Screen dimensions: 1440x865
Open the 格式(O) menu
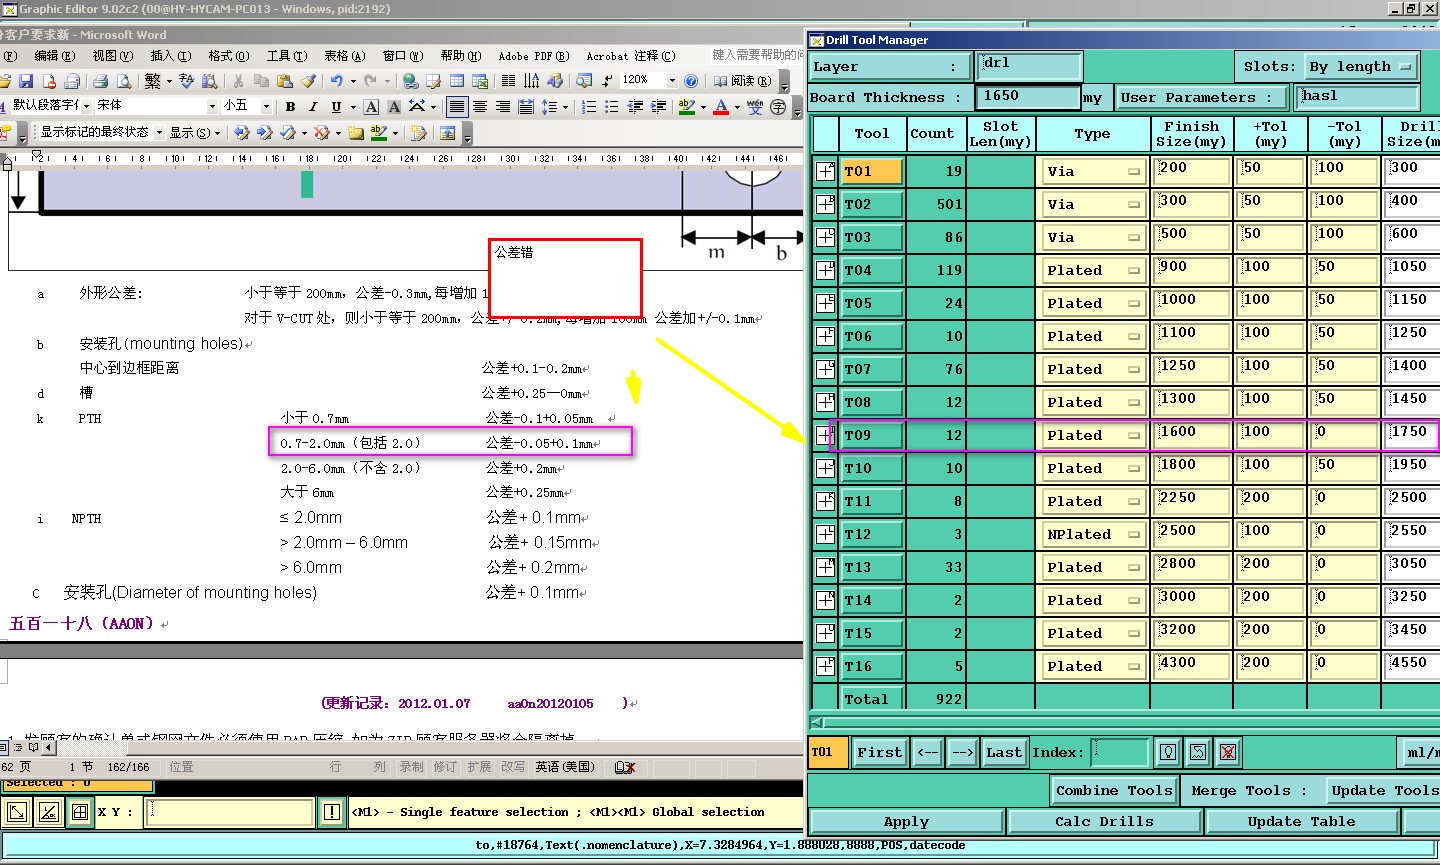228,56
